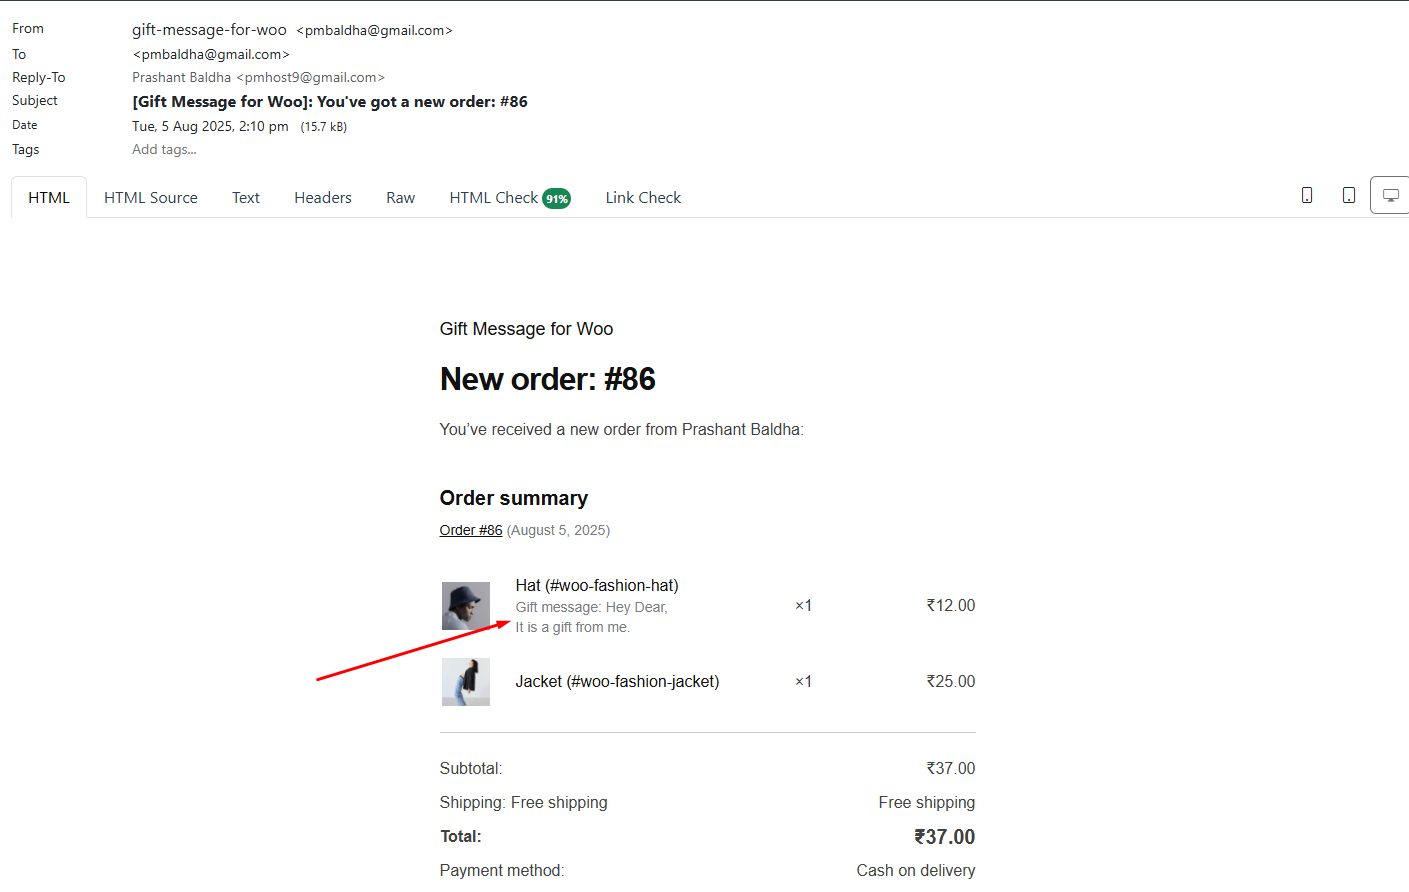This screenshot has height=892, width=1409.
Task: Click the Hat (#woo-fashion-hat) product name
Action: click(x=597, y=586)
